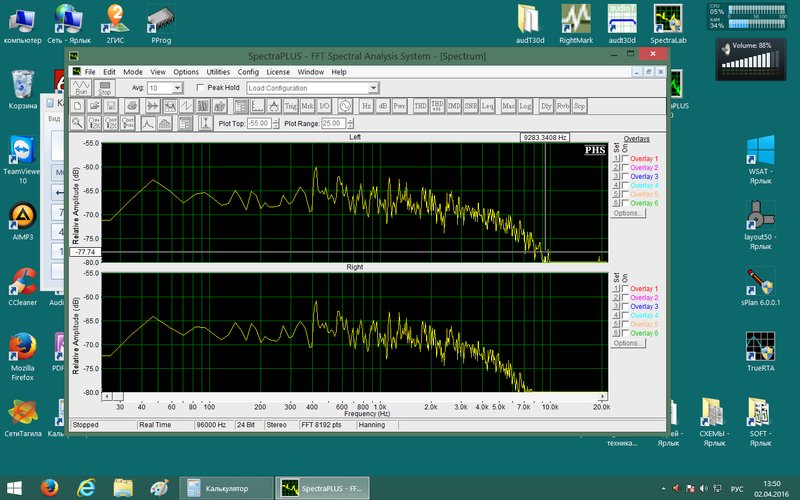Open the License menu
The width and height of the screenshot is (800, 500).
click(278, 72)
